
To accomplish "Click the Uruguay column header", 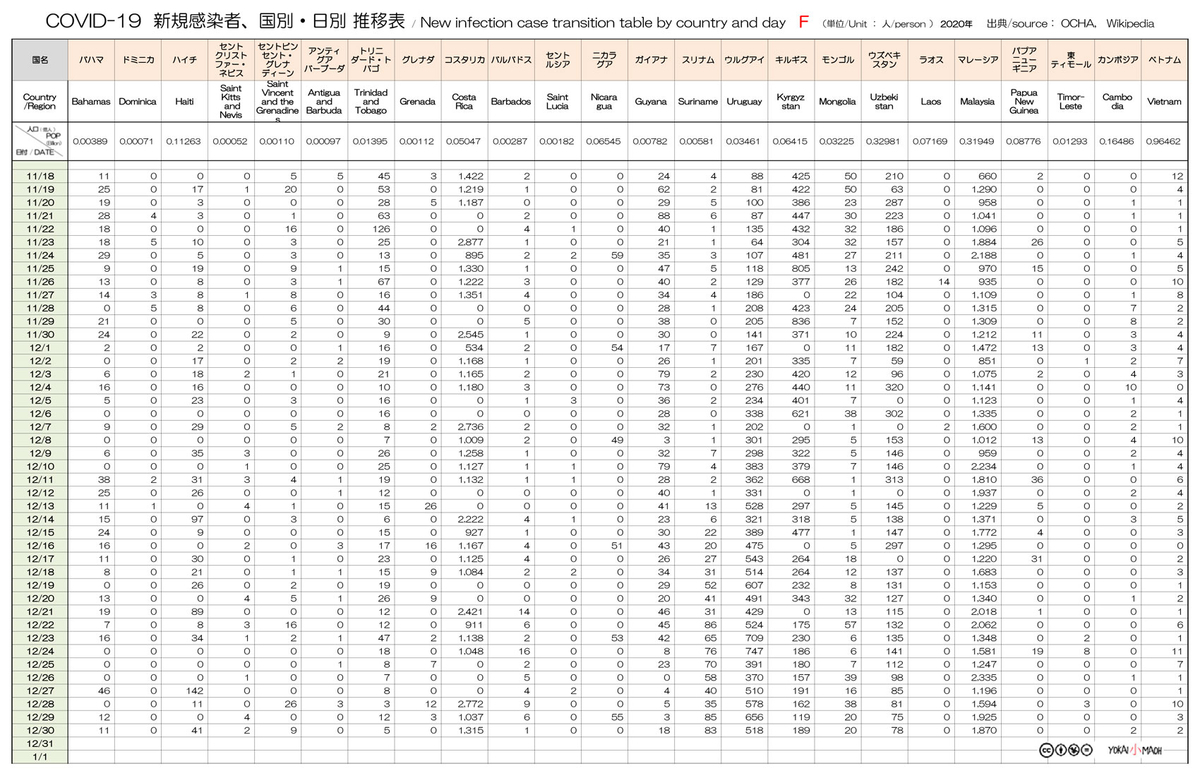I will click(744, 102).
